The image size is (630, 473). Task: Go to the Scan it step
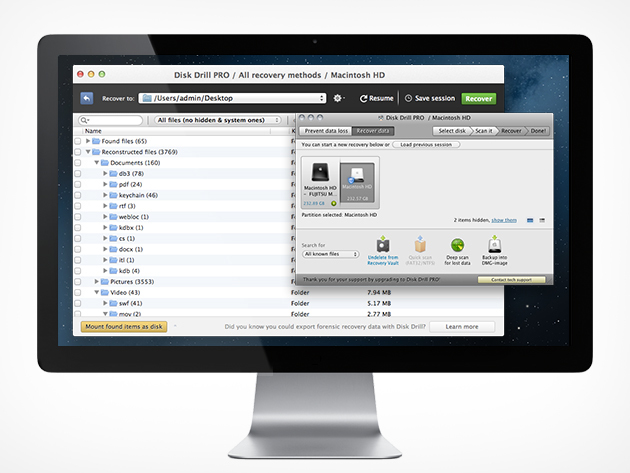tap(484, 131)
